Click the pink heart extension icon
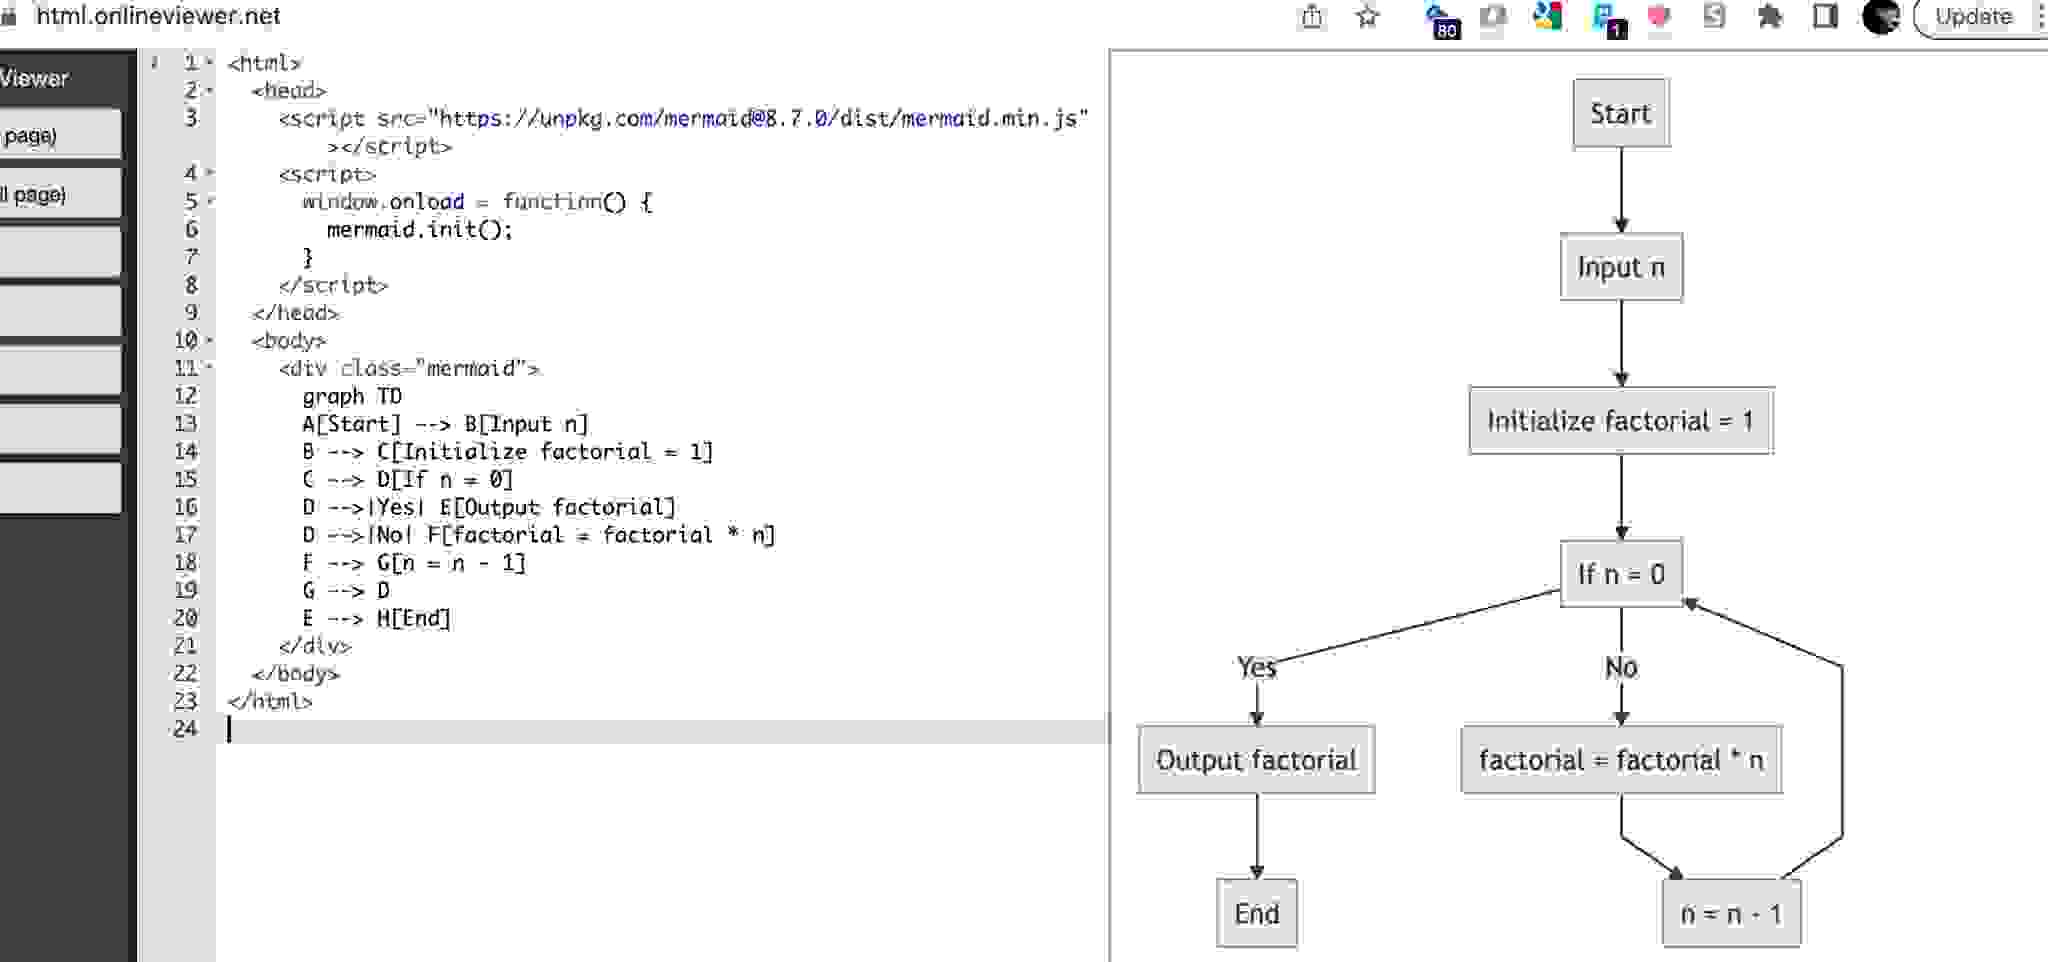This screenshot has width=2048, height=962. click(1659, 17)
